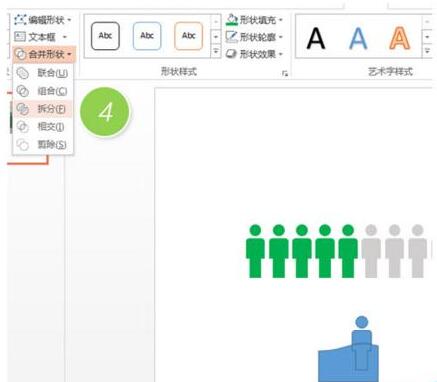Click the Shape Outline pen icon

click(232, 37)
